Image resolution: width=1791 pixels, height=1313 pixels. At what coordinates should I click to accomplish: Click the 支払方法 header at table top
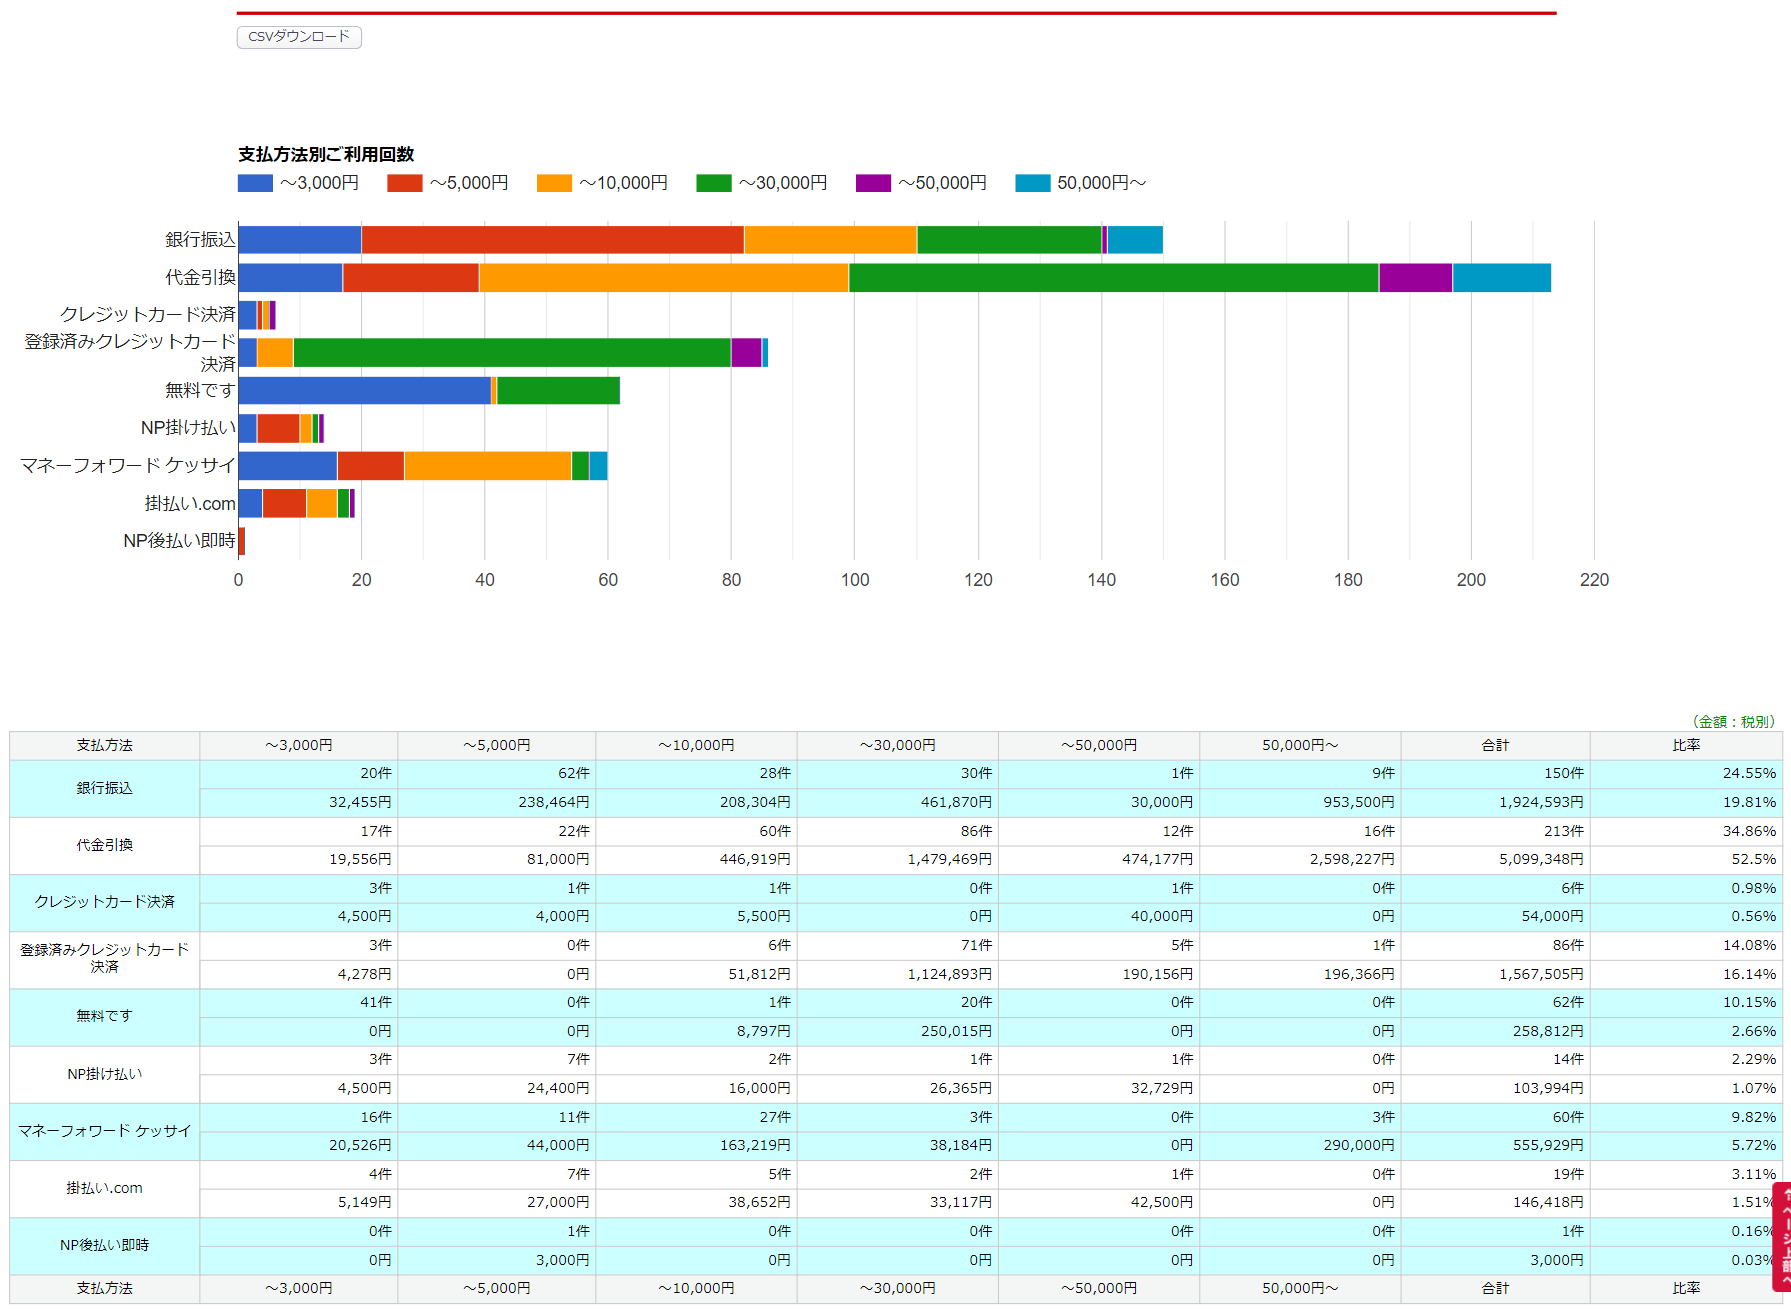coord(104,745)
